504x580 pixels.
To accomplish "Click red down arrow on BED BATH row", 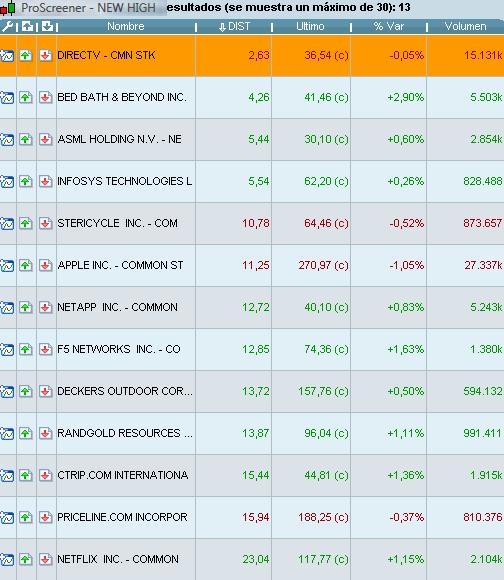I will [45, 98].
